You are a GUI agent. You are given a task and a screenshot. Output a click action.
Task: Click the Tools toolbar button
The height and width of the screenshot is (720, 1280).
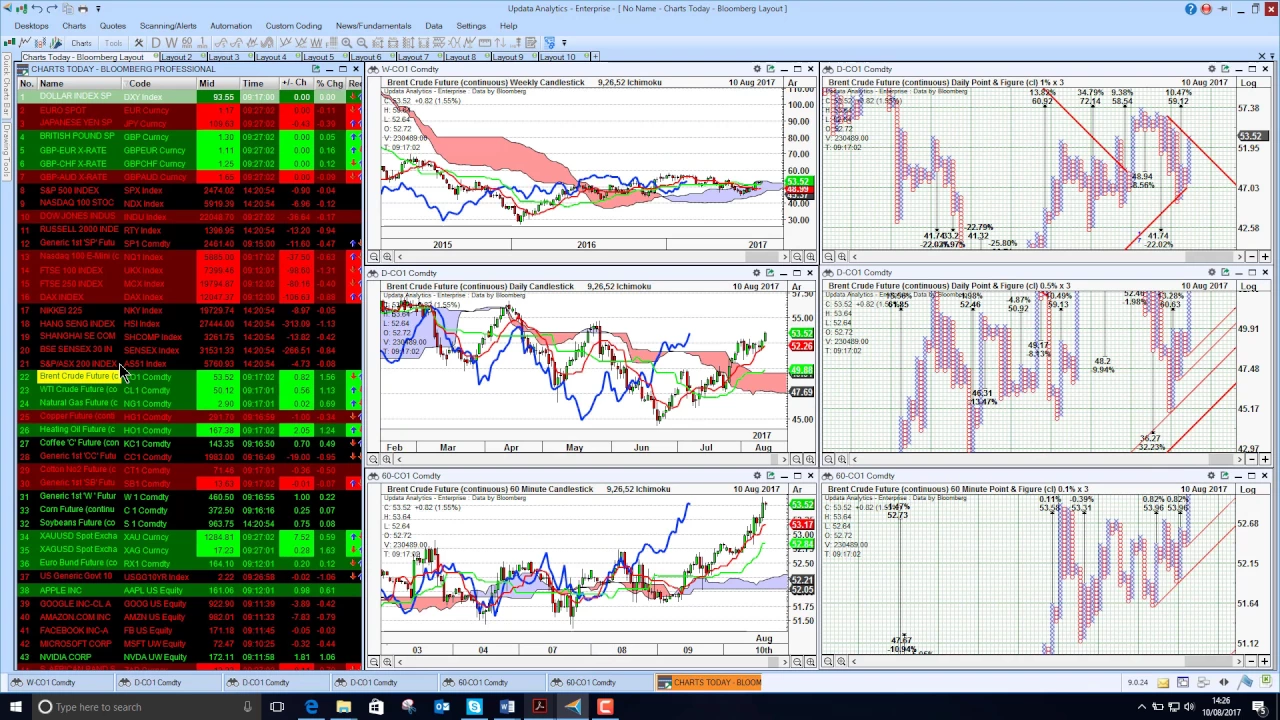click(x=113, y=43)
